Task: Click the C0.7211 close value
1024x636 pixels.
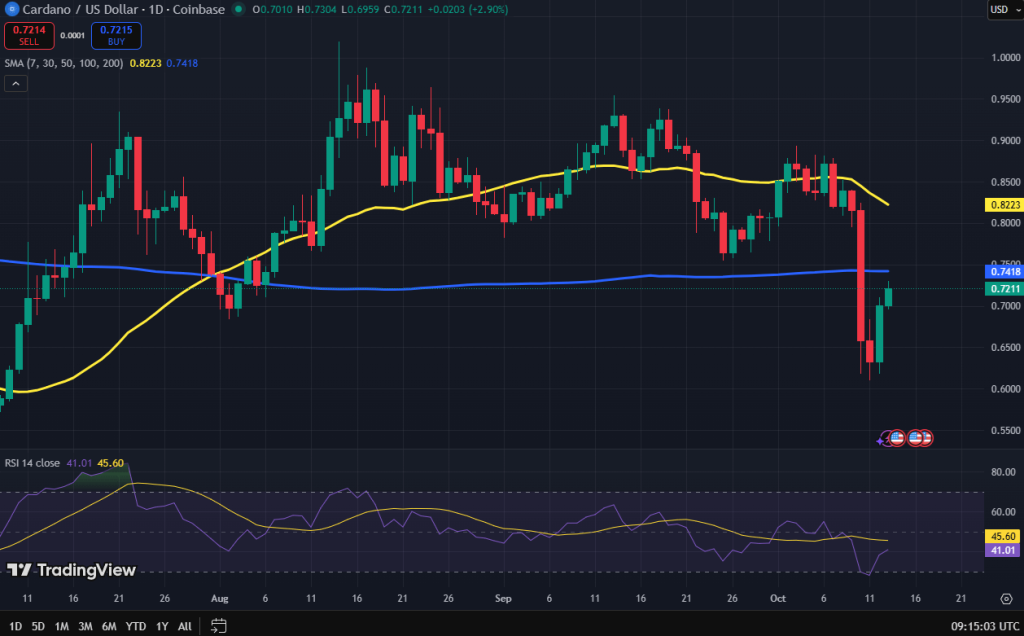Action: click(x=404, y=9)
